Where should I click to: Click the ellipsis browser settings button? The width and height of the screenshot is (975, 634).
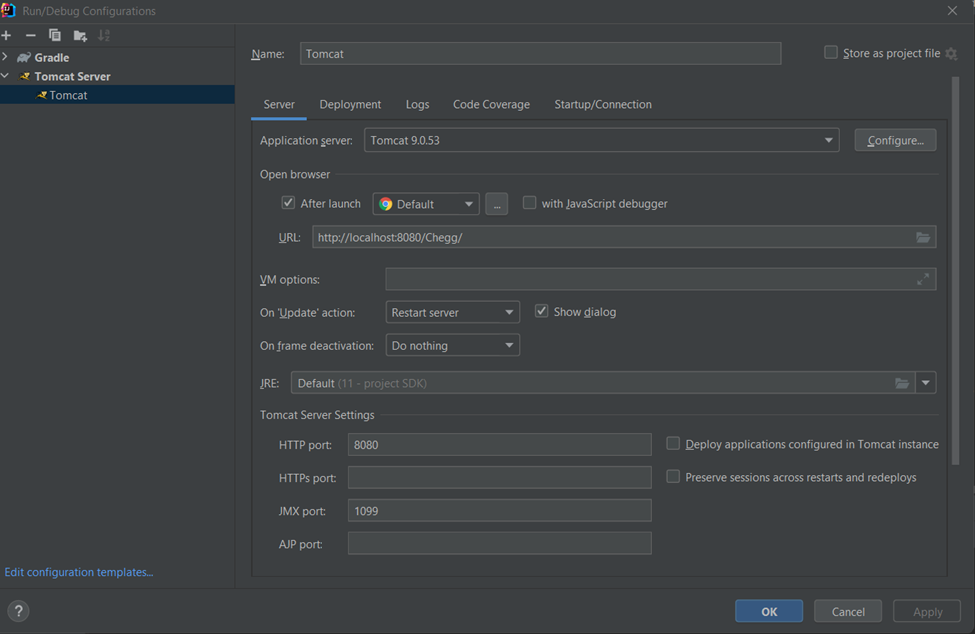pyautogui.click(x=497, y=204)
